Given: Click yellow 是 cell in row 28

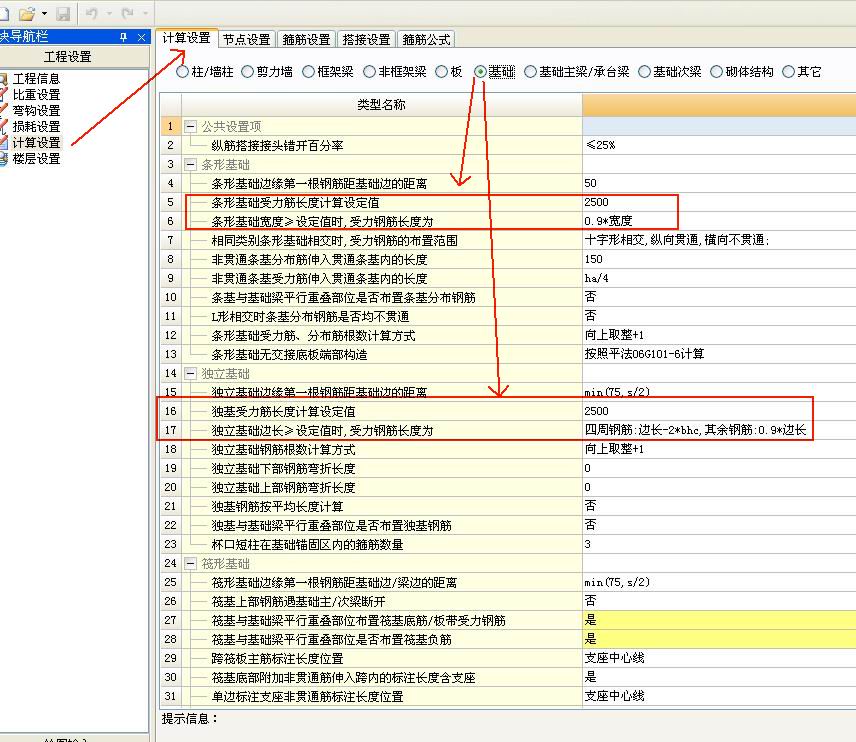Looking at the screenshot, I should click(x=719, y=639).
